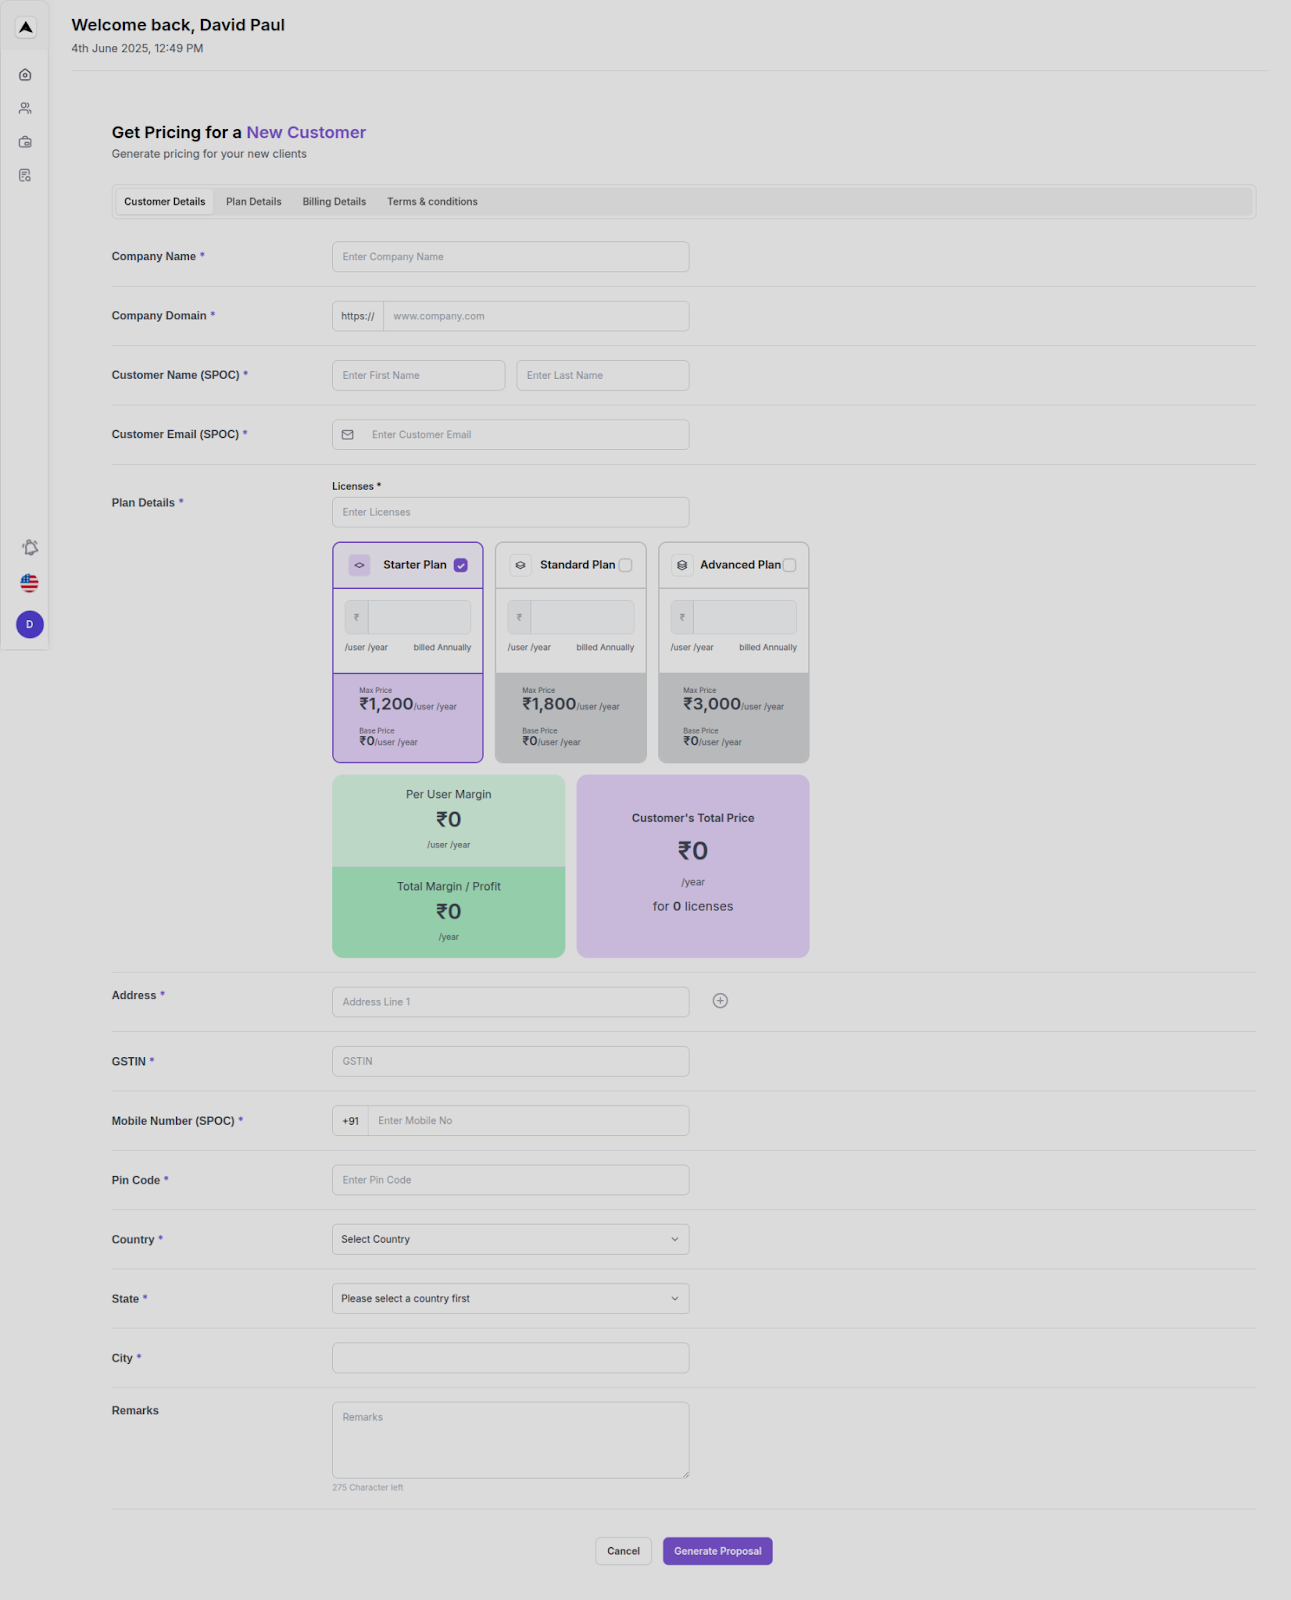Open the home dashboard icon in sidebar
The height and width of the screenshot is (1600, 1291).
[x=26, y=75]
